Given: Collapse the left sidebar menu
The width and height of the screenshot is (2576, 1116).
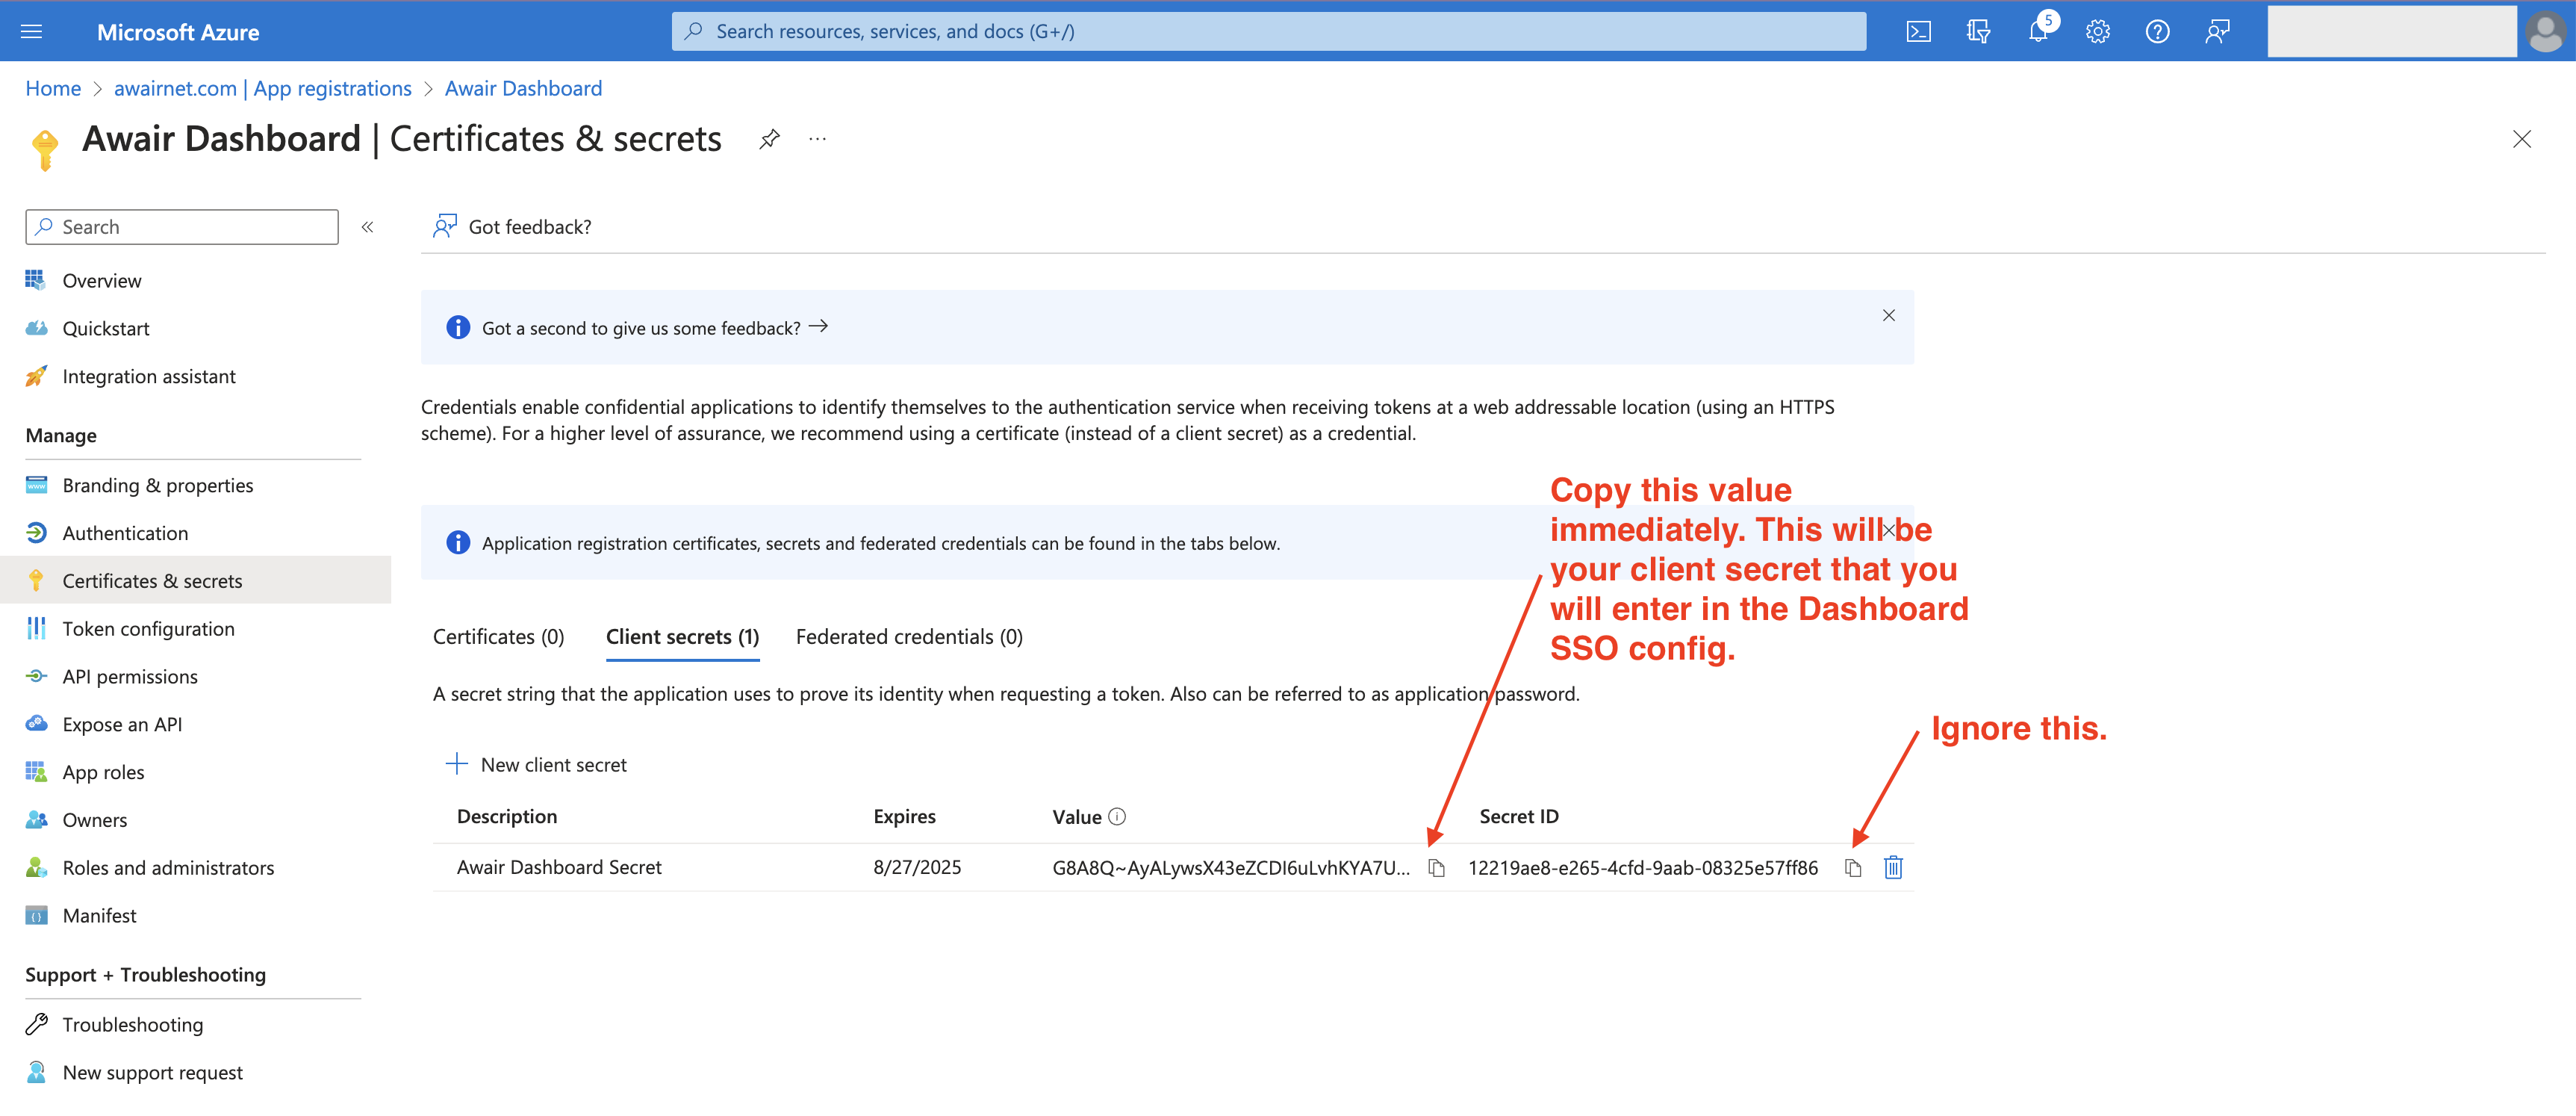Looking at the screenshot, I should [x=367, y=227].
